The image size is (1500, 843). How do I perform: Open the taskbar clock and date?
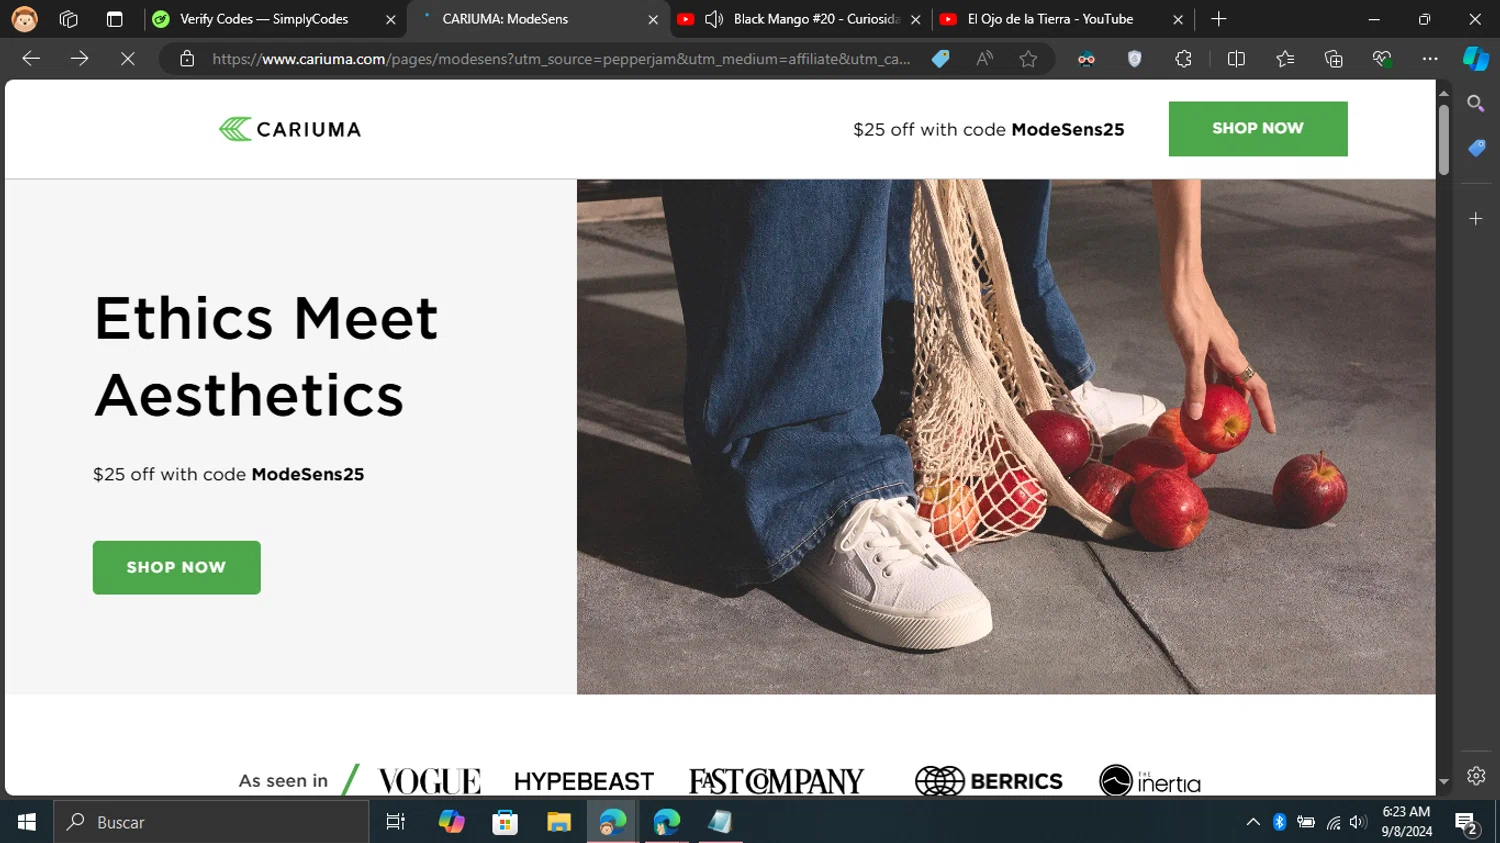coord(1406,822)
